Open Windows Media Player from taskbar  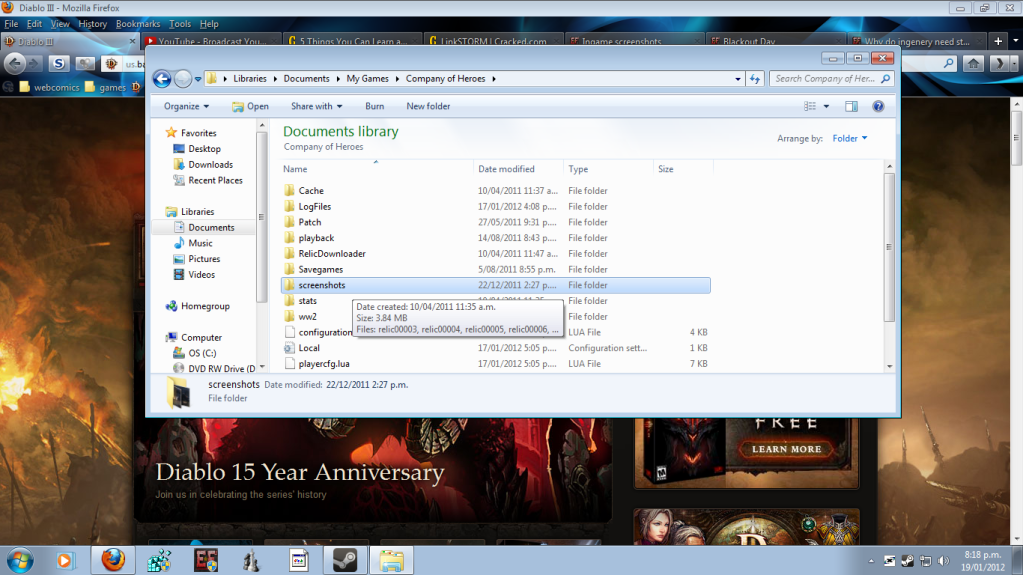tap(64, 561)
